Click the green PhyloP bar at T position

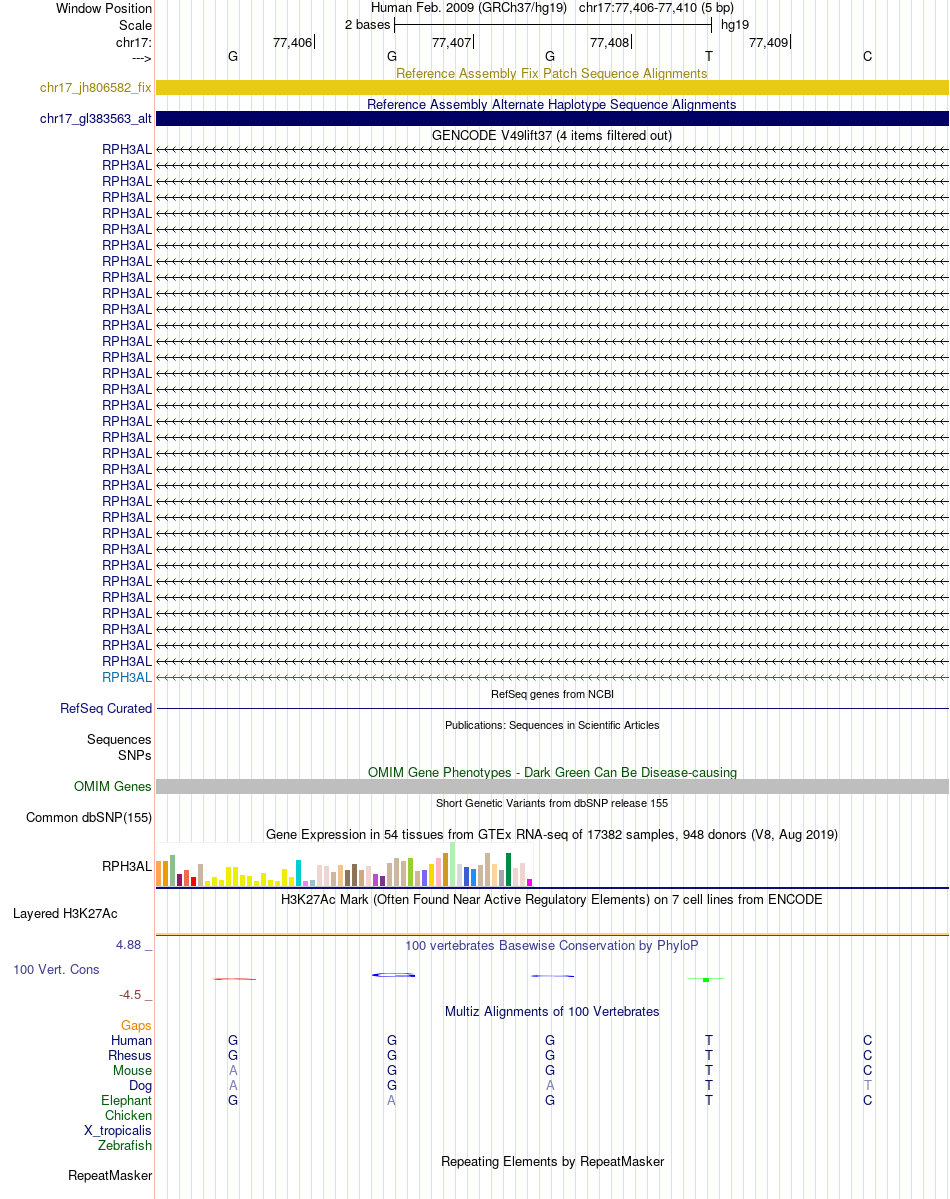coord(706,980)
